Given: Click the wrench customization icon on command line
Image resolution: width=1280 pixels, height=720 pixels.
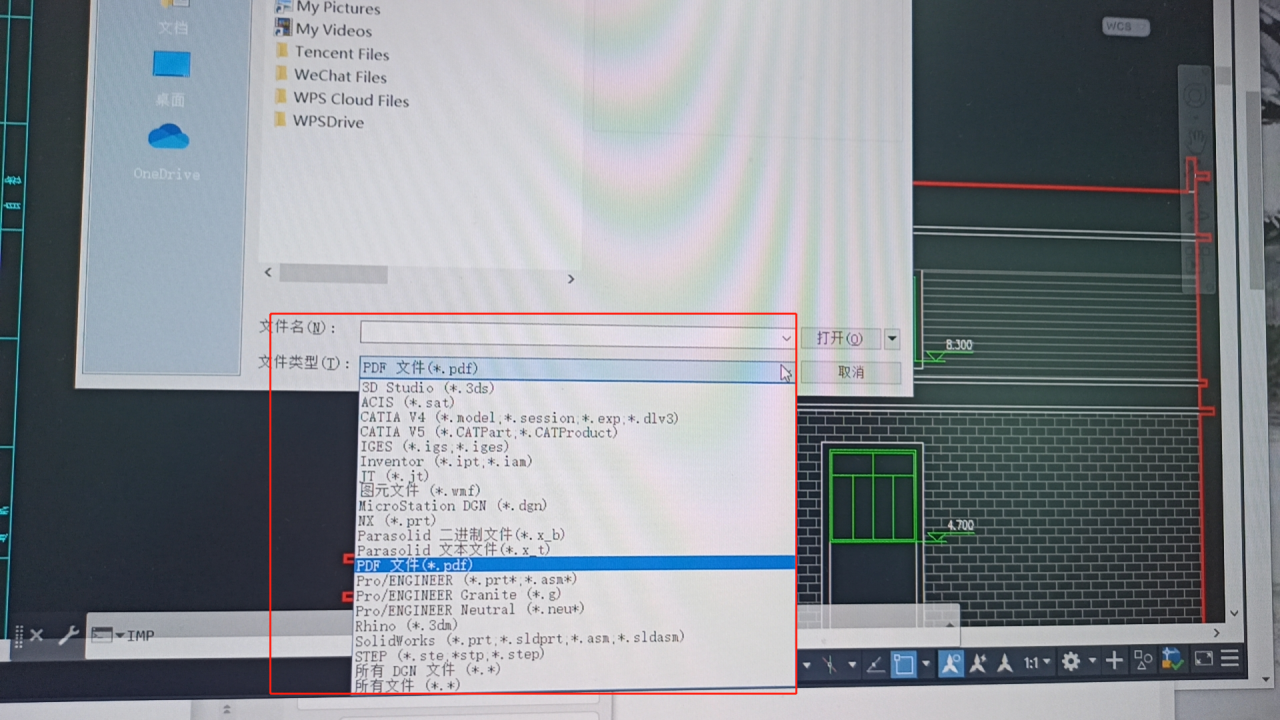Looking at the screenshot, I should [69, 634].
